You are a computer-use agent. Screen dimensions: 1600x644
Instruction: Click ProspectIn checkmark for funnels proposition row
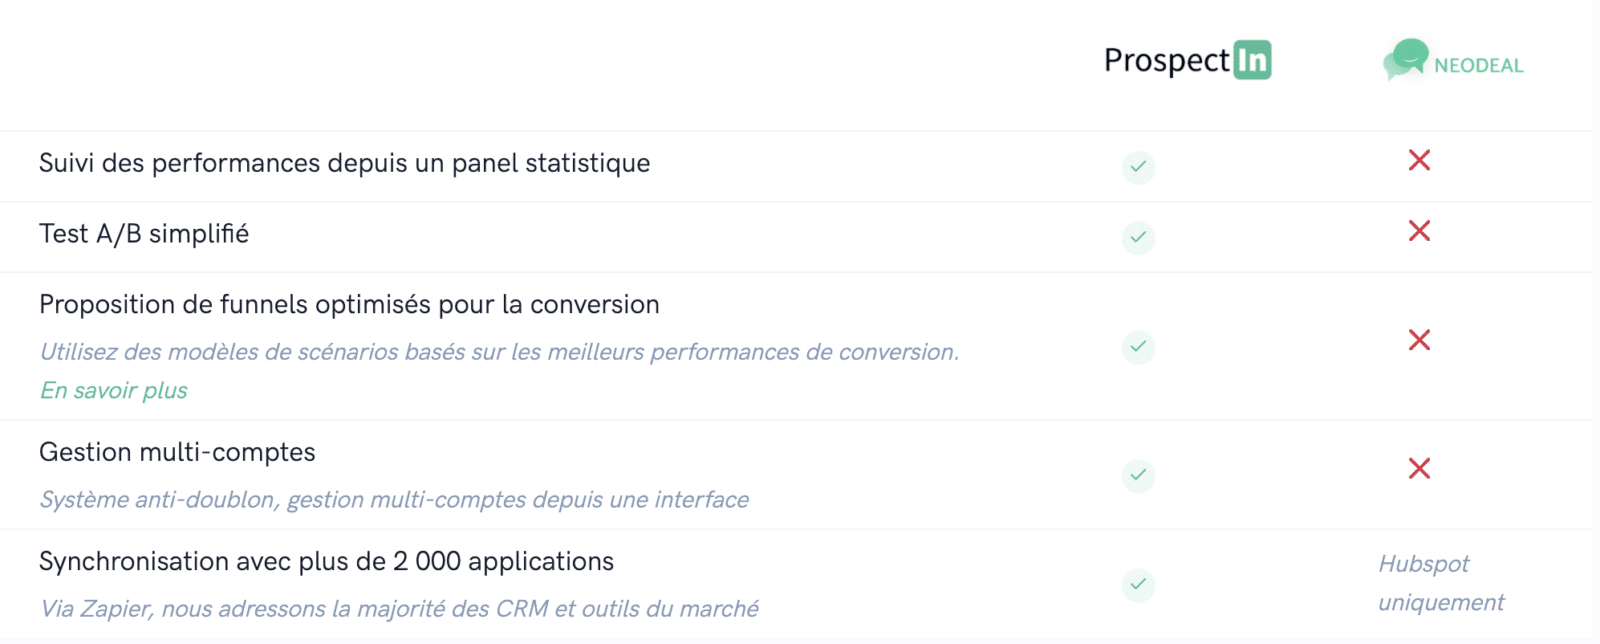[x=1138, y=347]
